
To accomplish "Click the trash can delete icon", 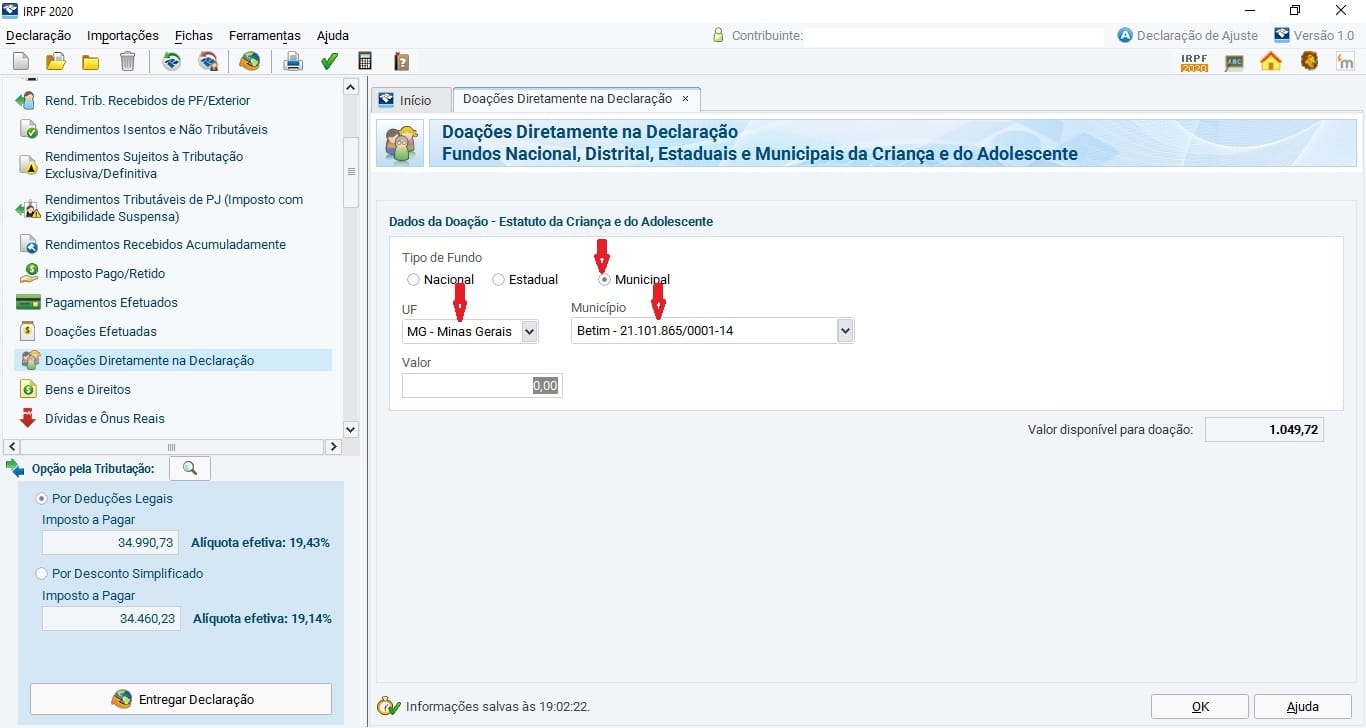I will (x=127, y=62).
